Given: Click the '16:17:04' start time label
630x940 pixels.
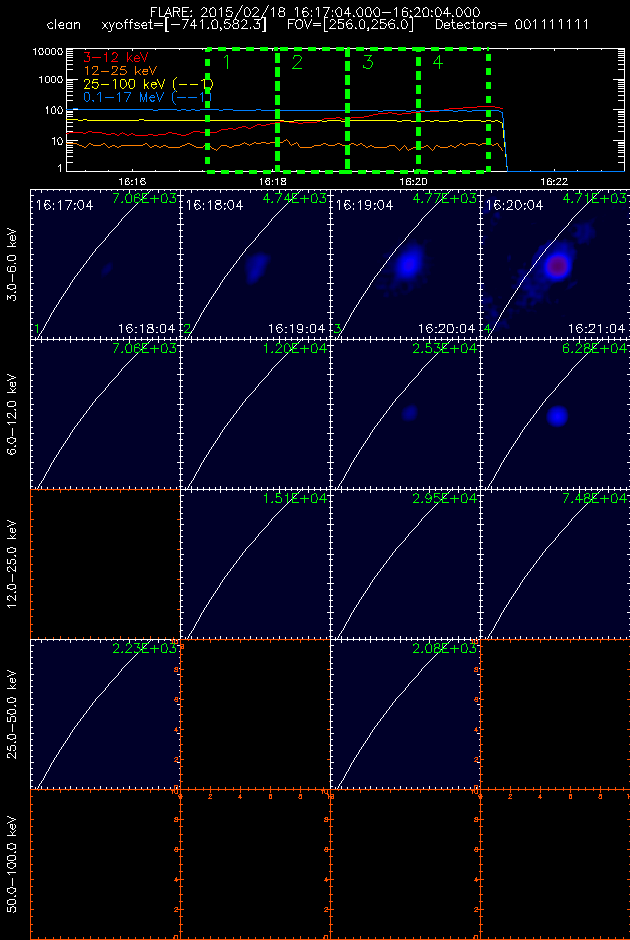Looking at the screenshot, I should click(64, 205).
